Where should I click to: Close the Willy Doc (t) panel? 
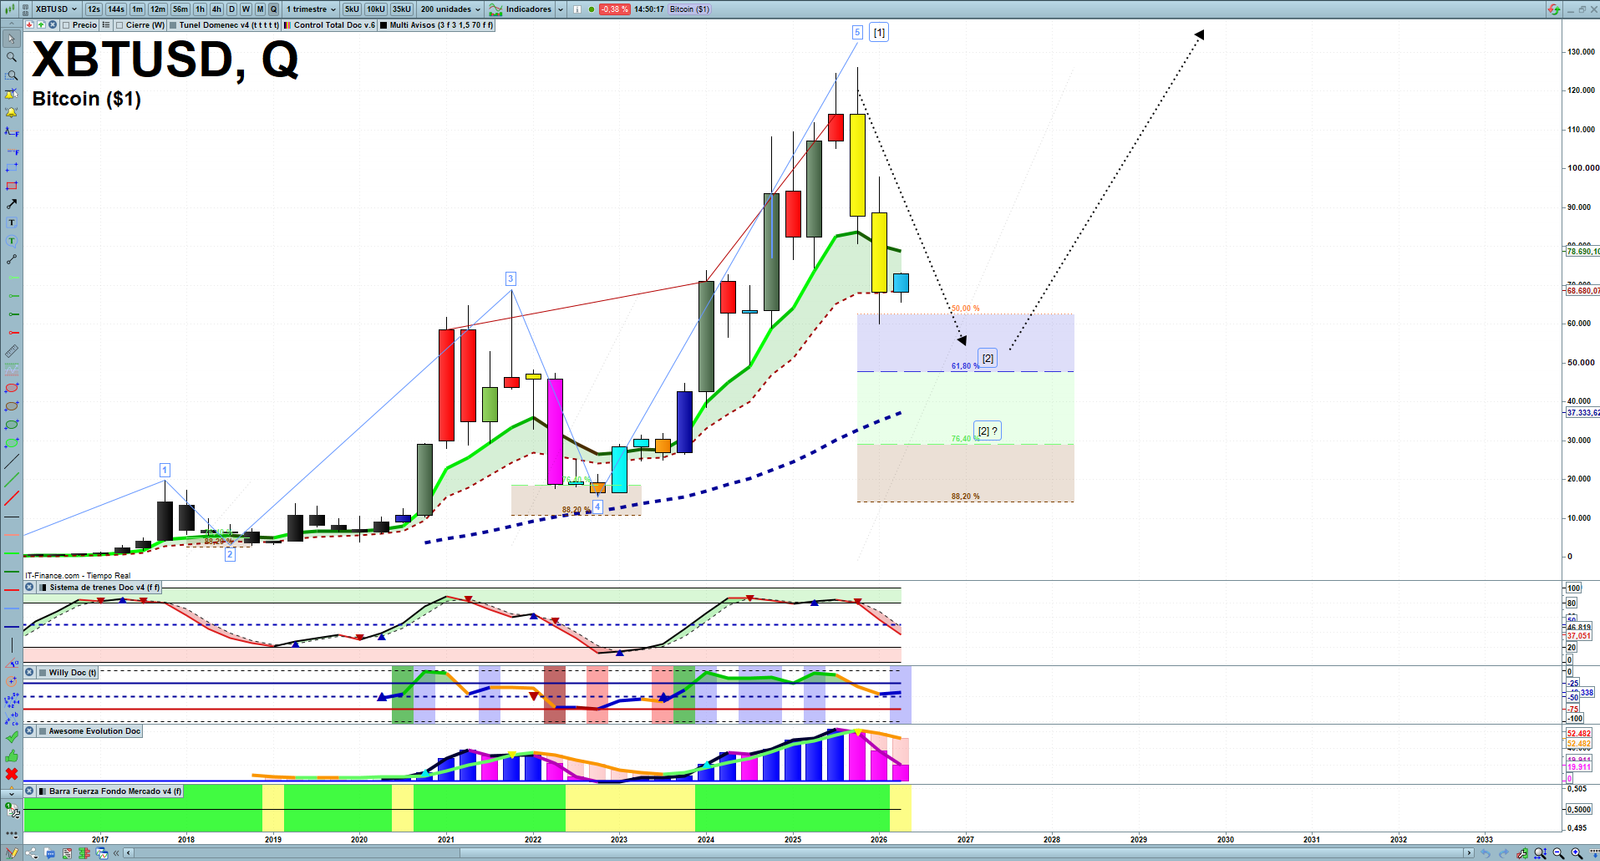tap(30, 673)
